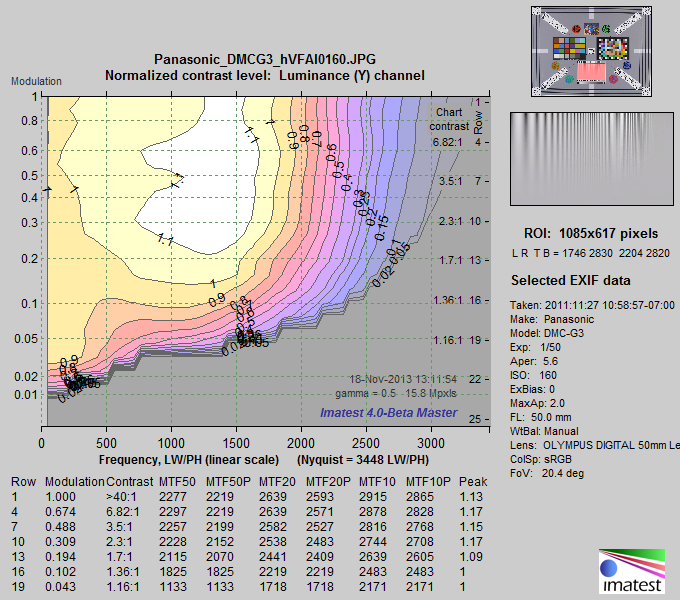The height and width of the screenshot is (600, 680).
Task: Click modulation value 0.309 in row 10
Action: click(x=60, y=542)
